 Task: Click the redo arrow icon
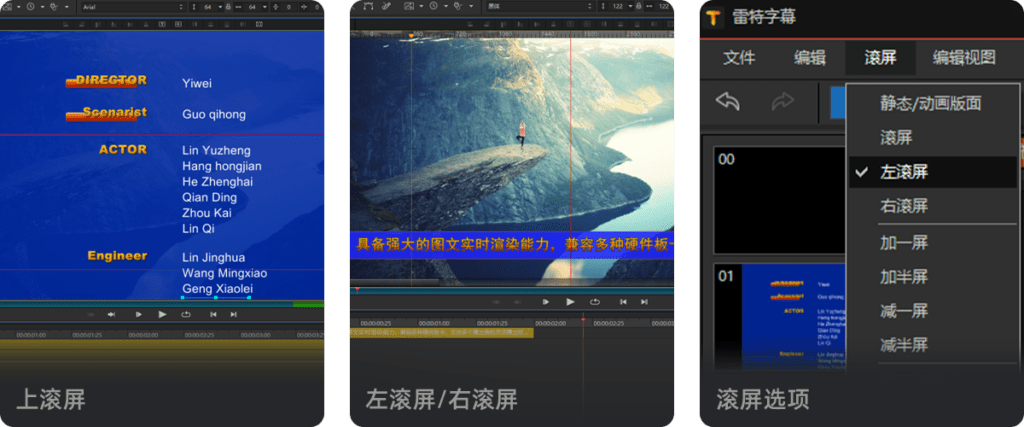click(x=782, y=101)
